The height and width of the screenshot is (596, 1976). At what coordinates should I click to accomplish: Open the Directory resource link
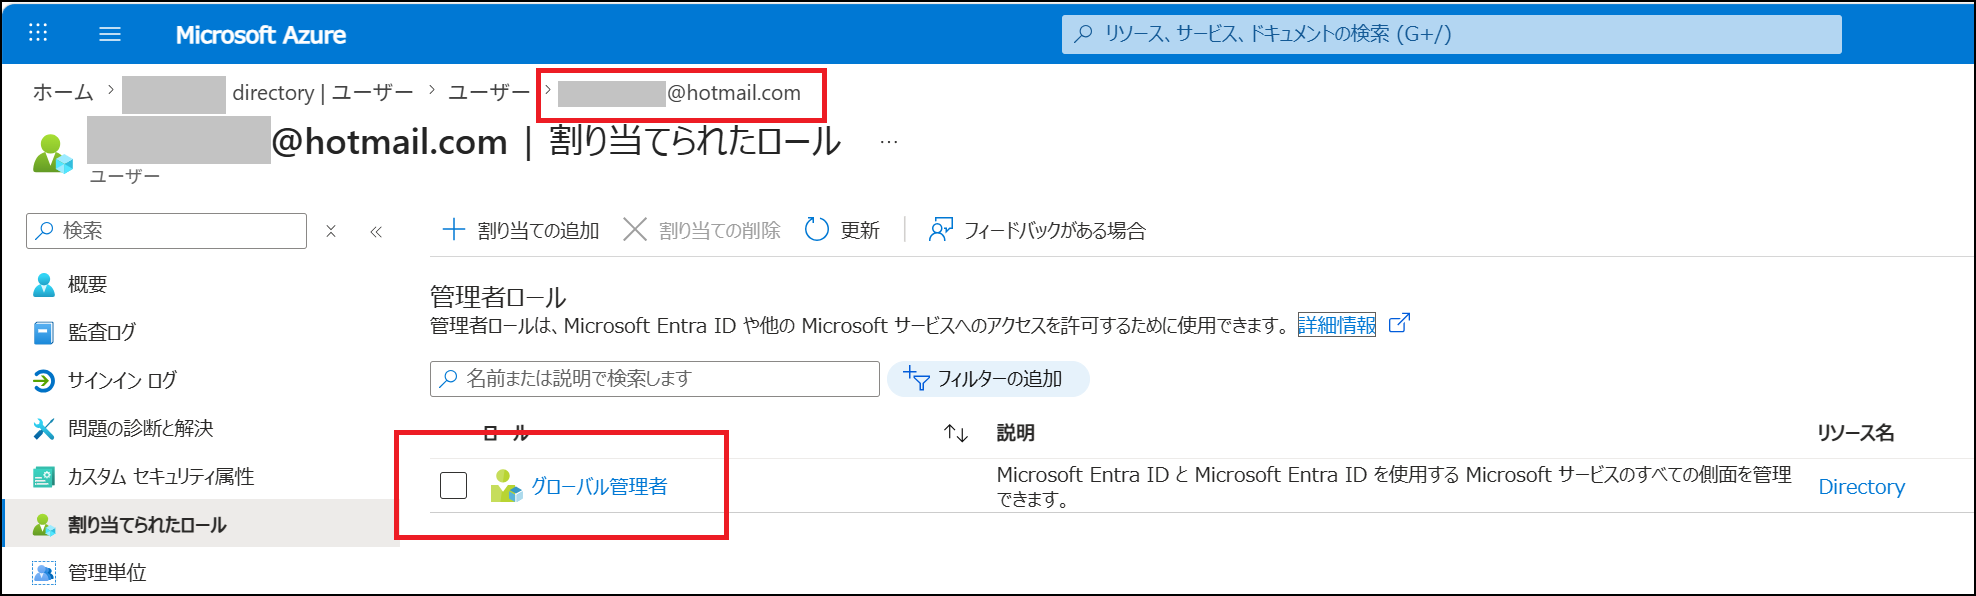click(x=1861, y=487)
